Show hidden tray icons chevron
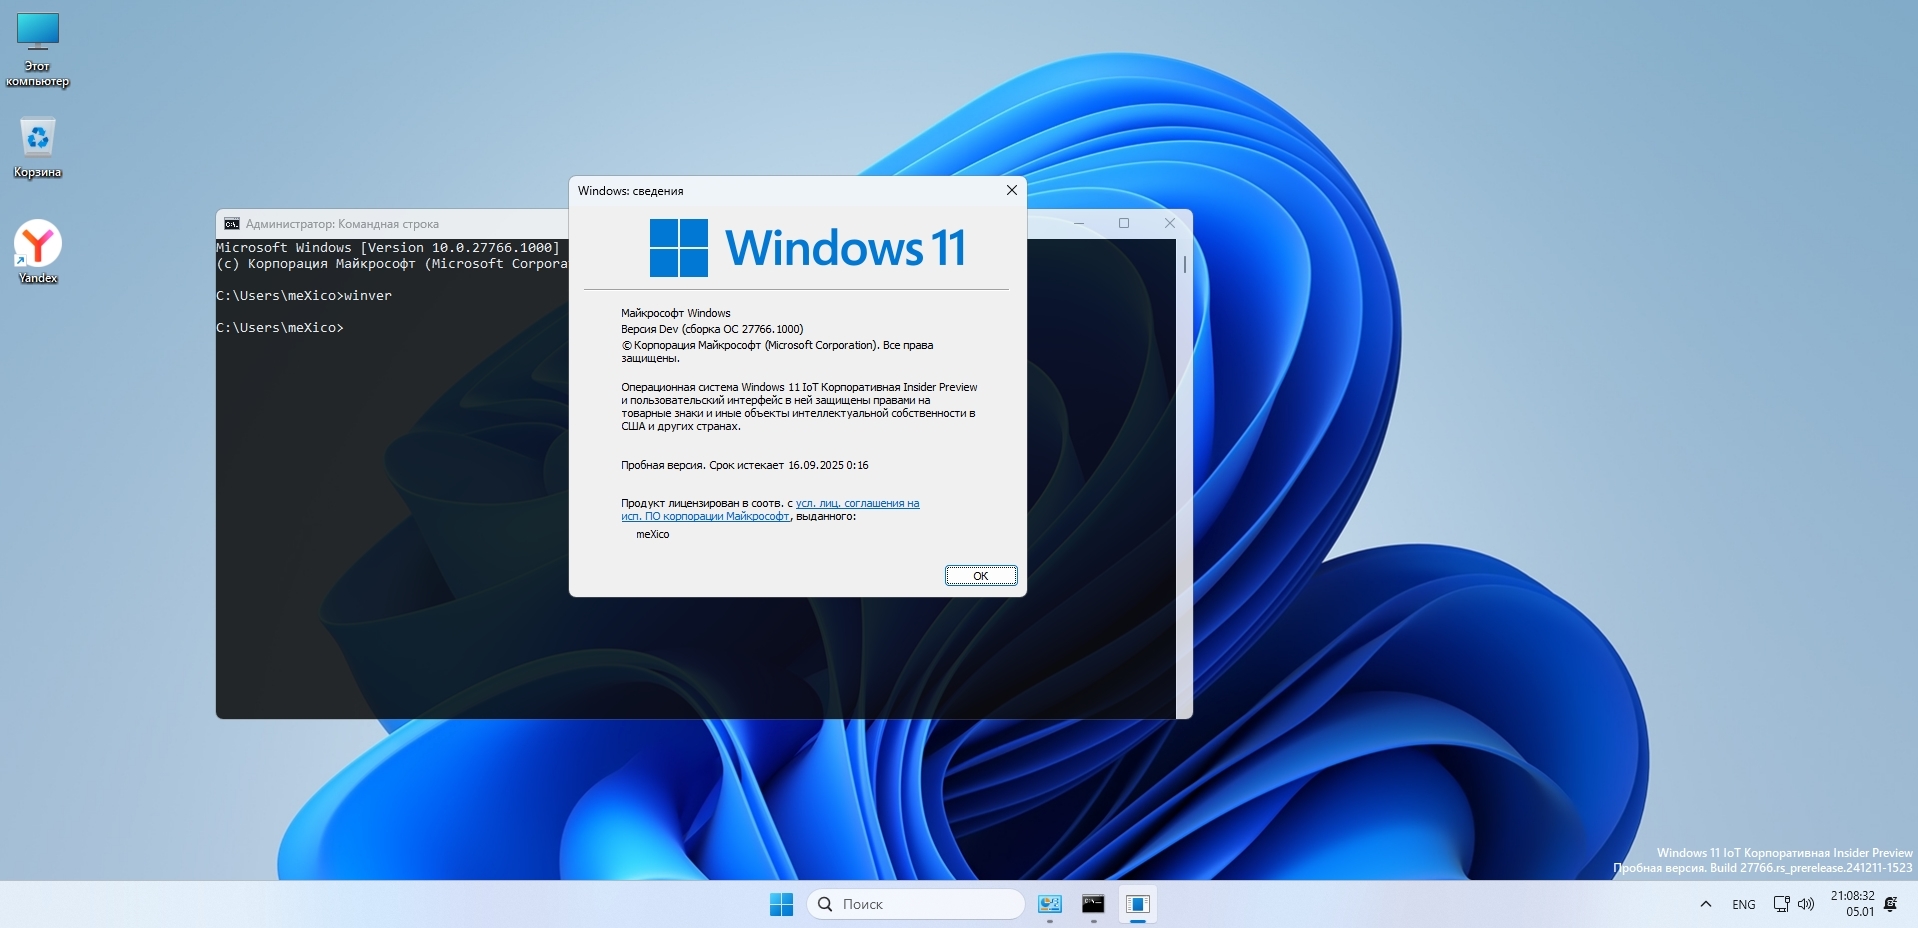The width and height of the screenshot is (1918, 928). [x=1706, y=904]
